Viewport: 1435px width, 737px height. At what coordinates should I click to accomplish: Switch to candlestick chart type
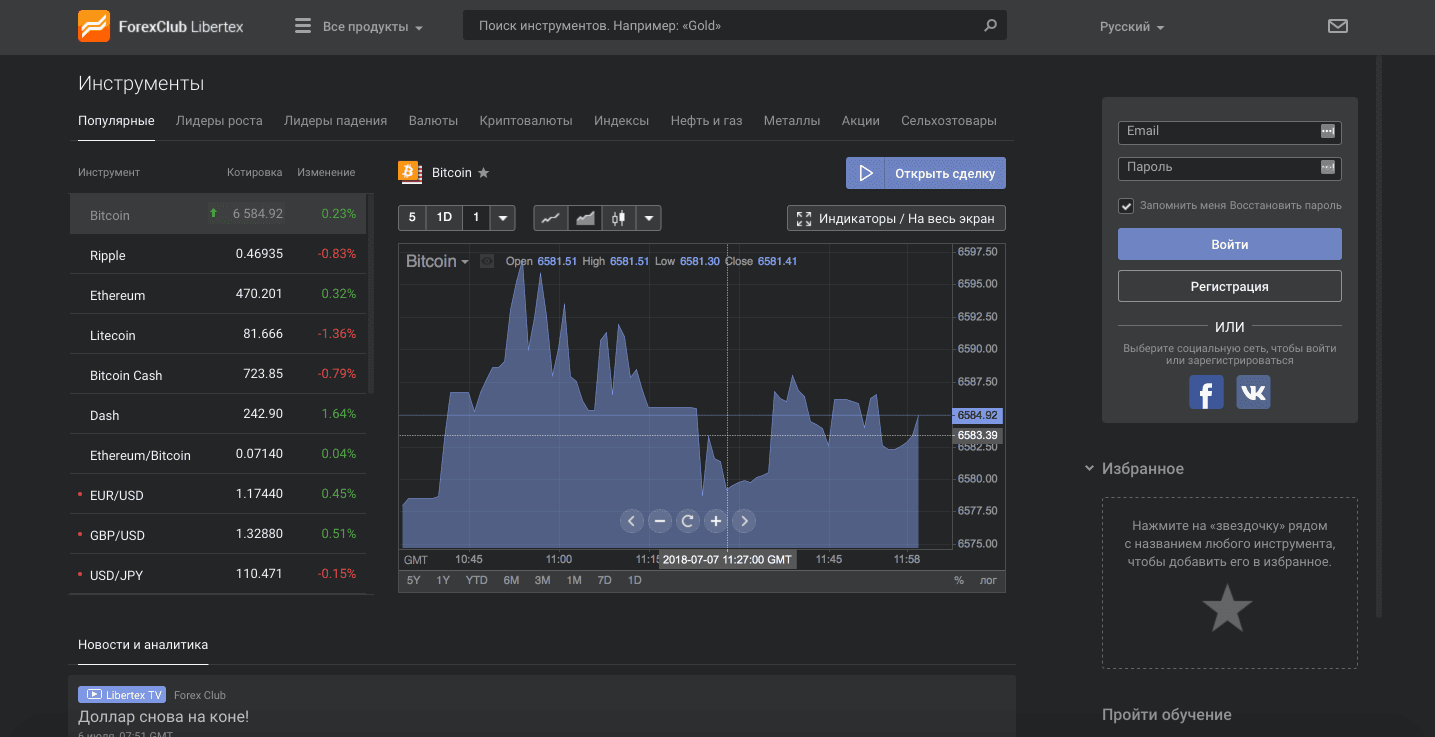click(x=619, y=218)
